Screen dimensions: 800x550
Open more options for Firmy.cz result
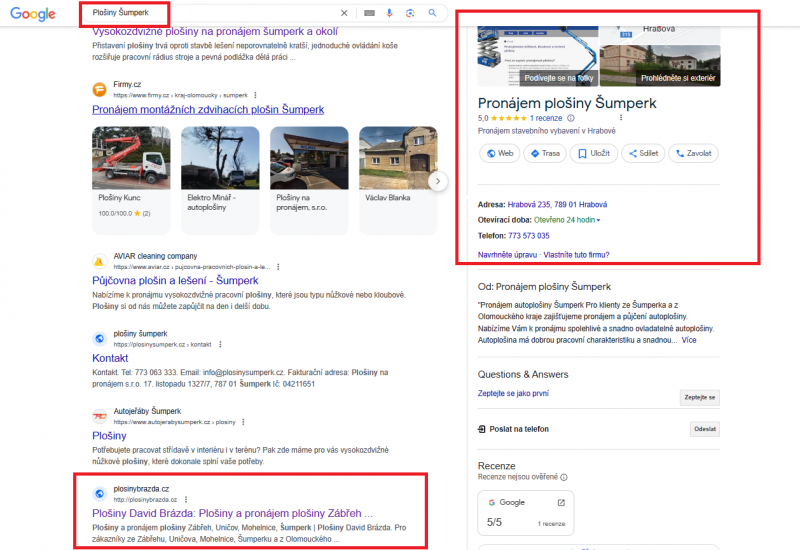(255, 95)
